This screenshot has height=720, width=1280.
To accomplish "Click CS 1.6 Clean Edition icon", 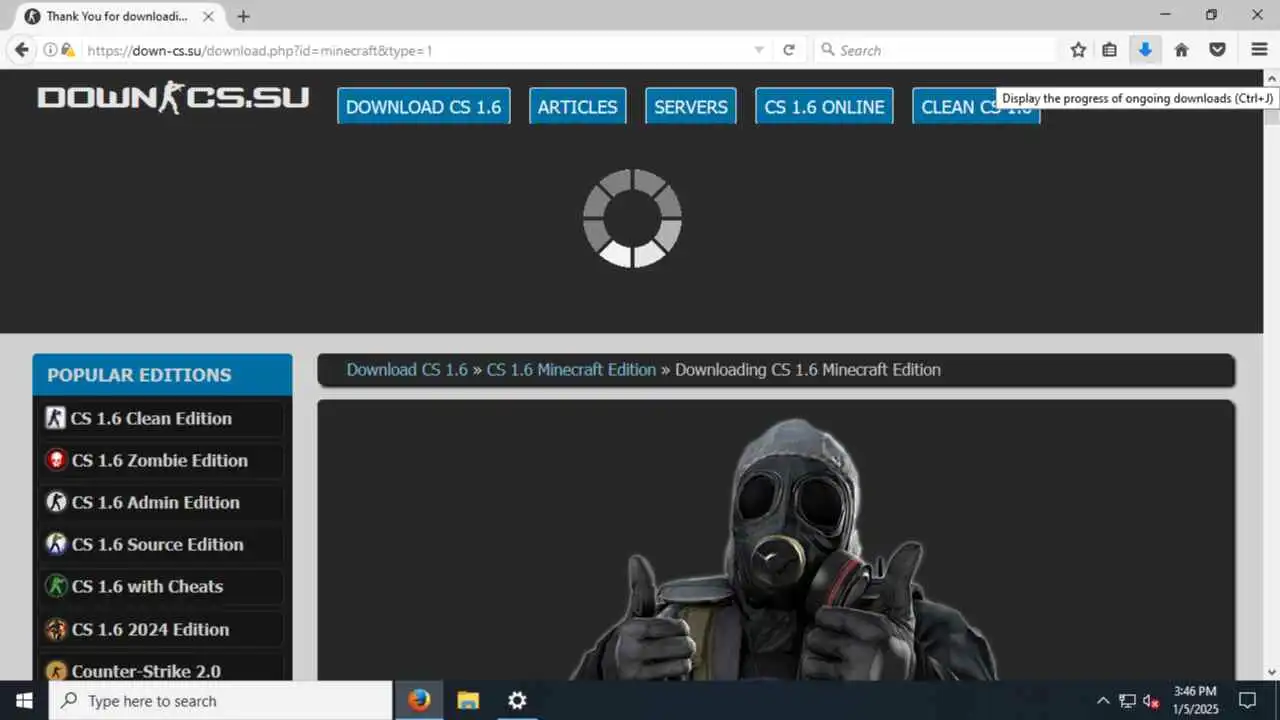I will click(55, 418).
